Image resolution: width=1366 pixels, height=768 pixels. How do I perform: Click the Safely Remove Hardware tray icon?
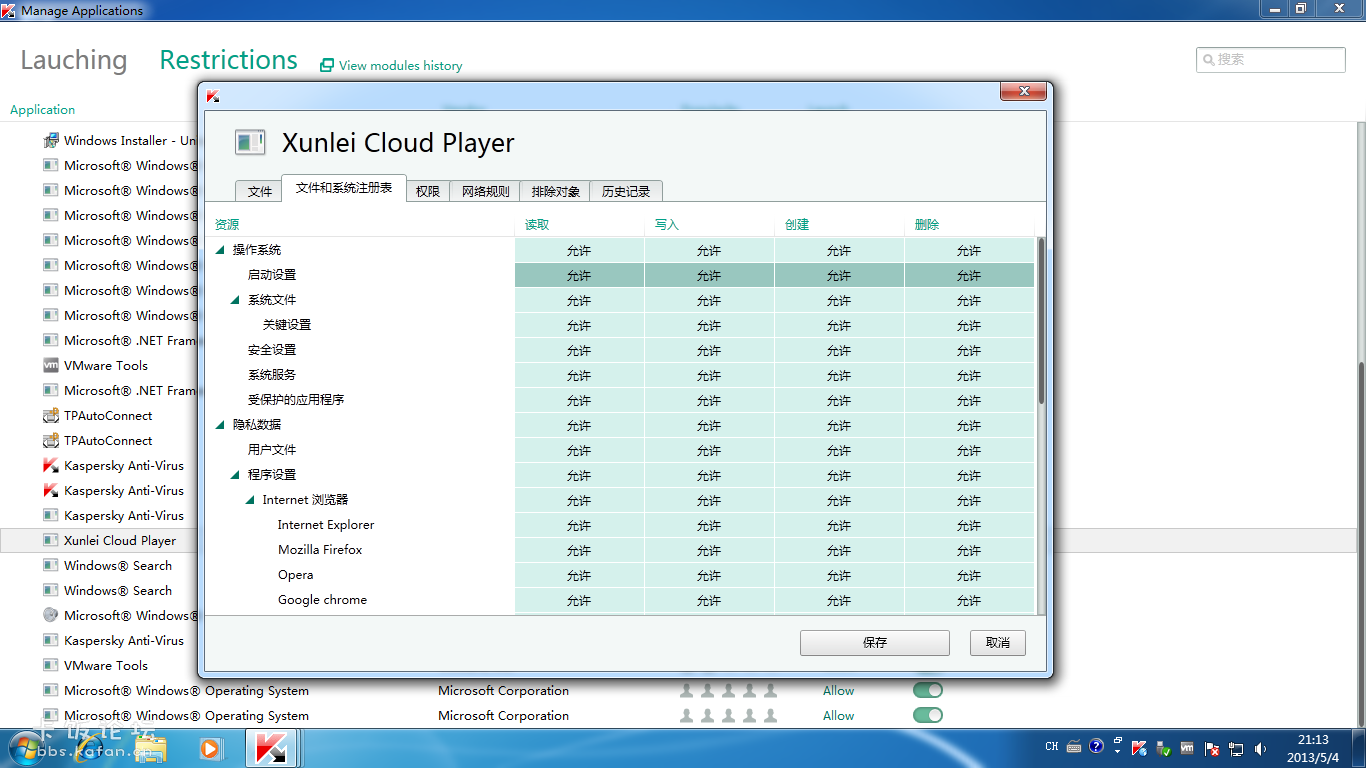tap(1163, 748)
